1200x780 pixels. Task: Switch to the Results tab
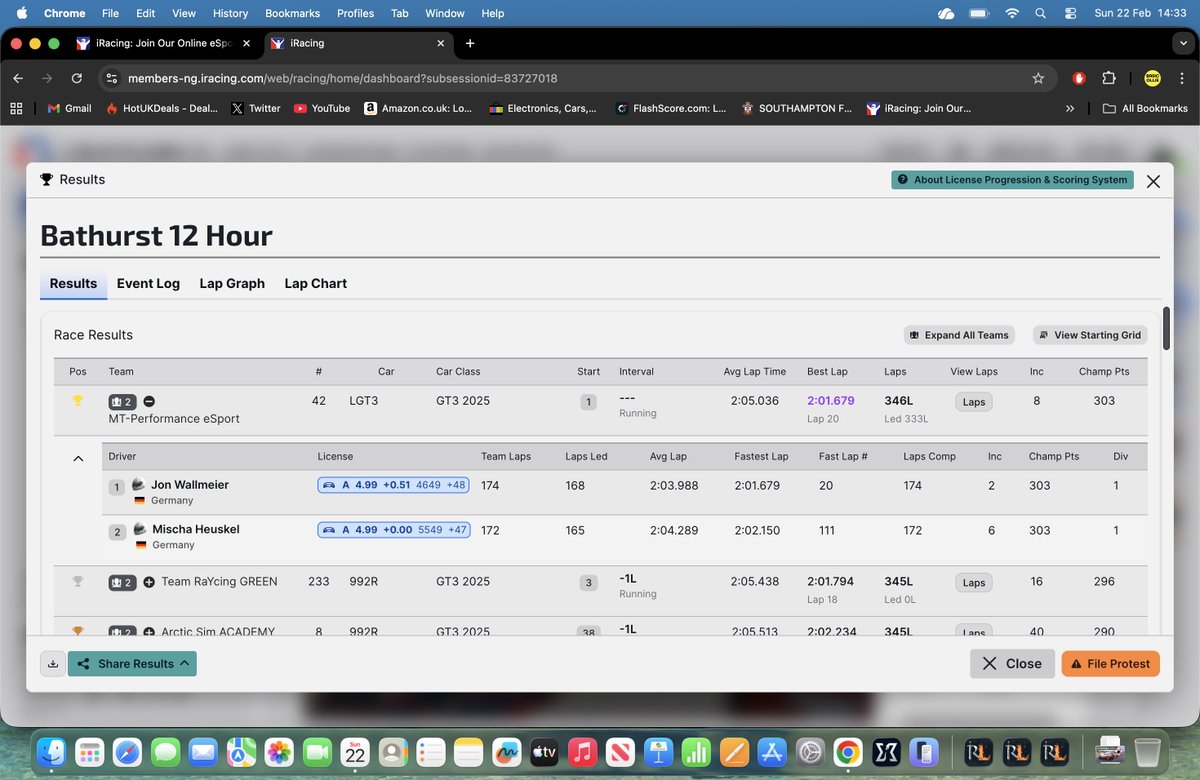point(73,283)
